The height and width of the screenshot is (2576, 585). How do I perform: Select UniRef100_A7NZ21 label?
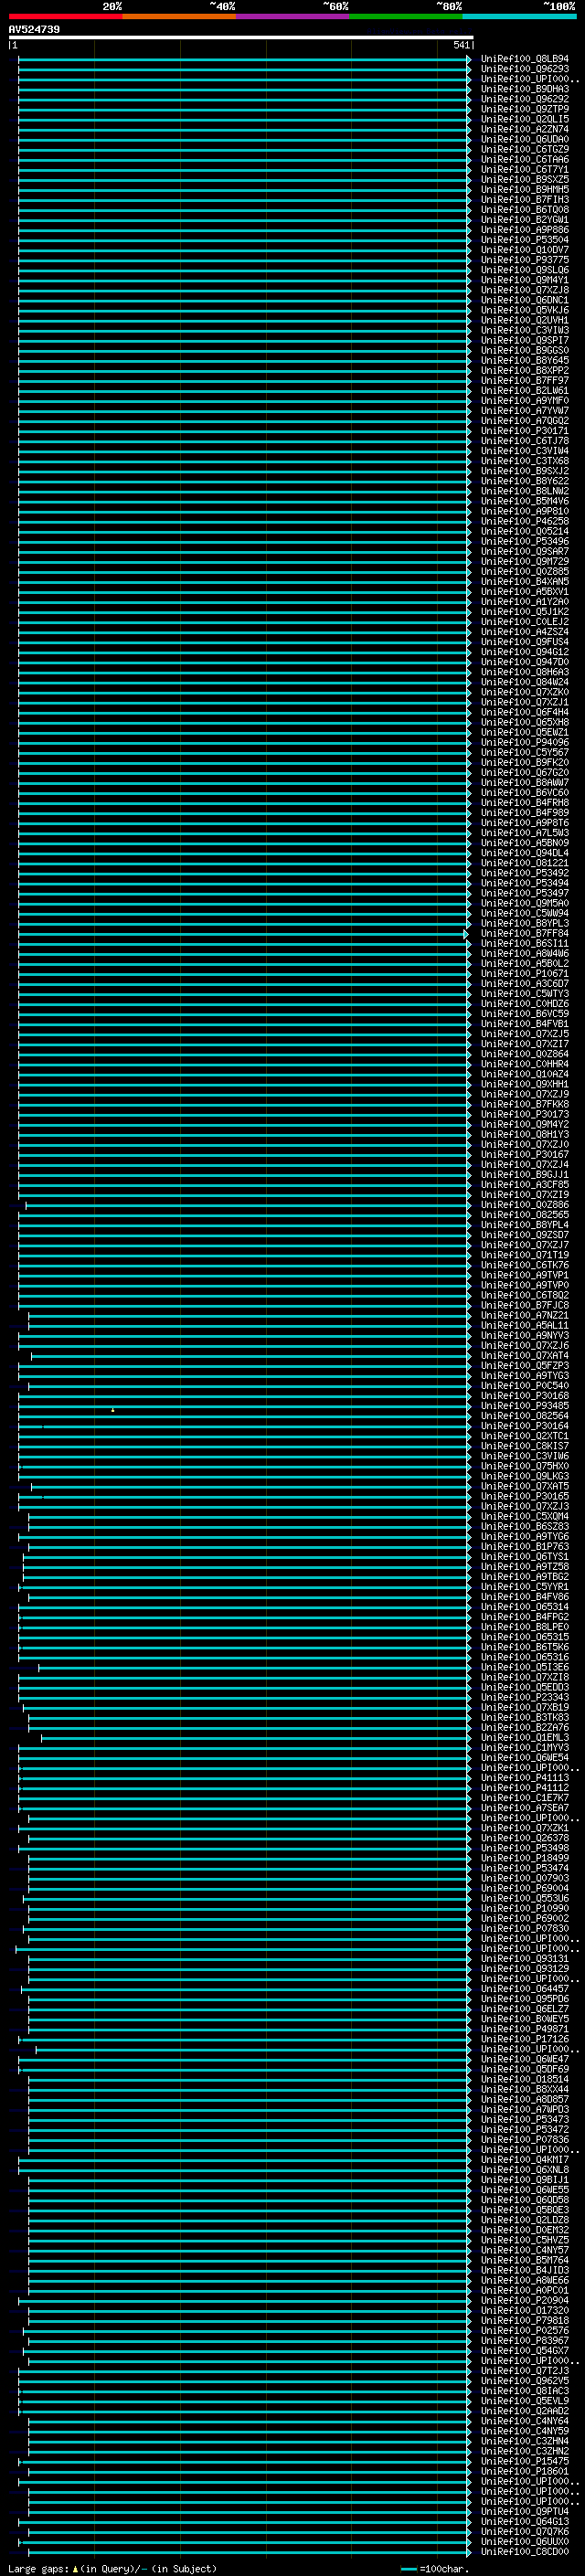click(525, 1315)
